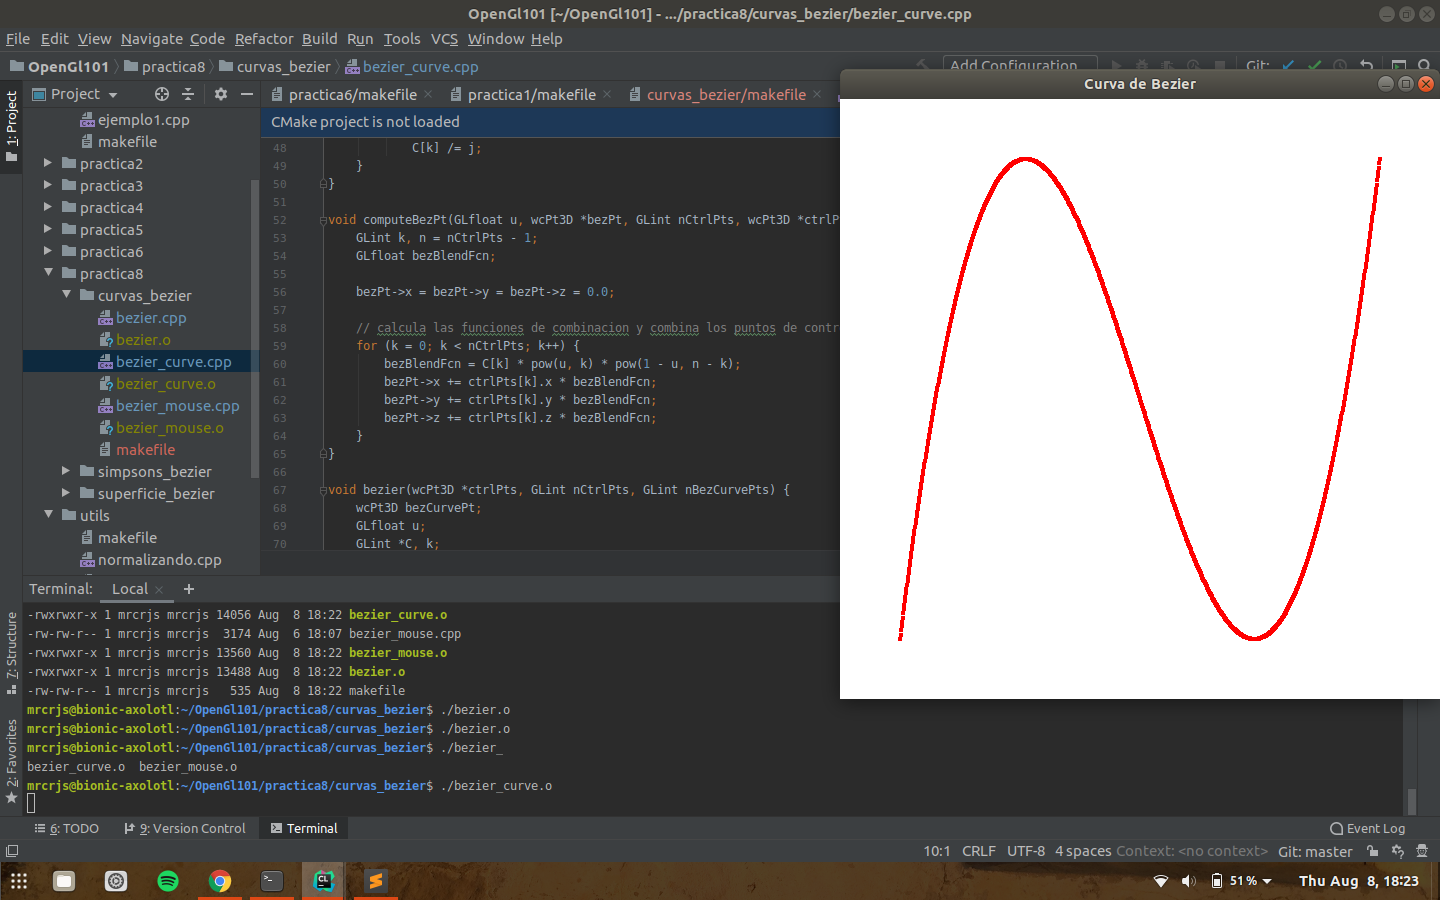Toggle the 2: Favorites side tool button
Viewport: 1440px width, 900px height.
[11, 761]
